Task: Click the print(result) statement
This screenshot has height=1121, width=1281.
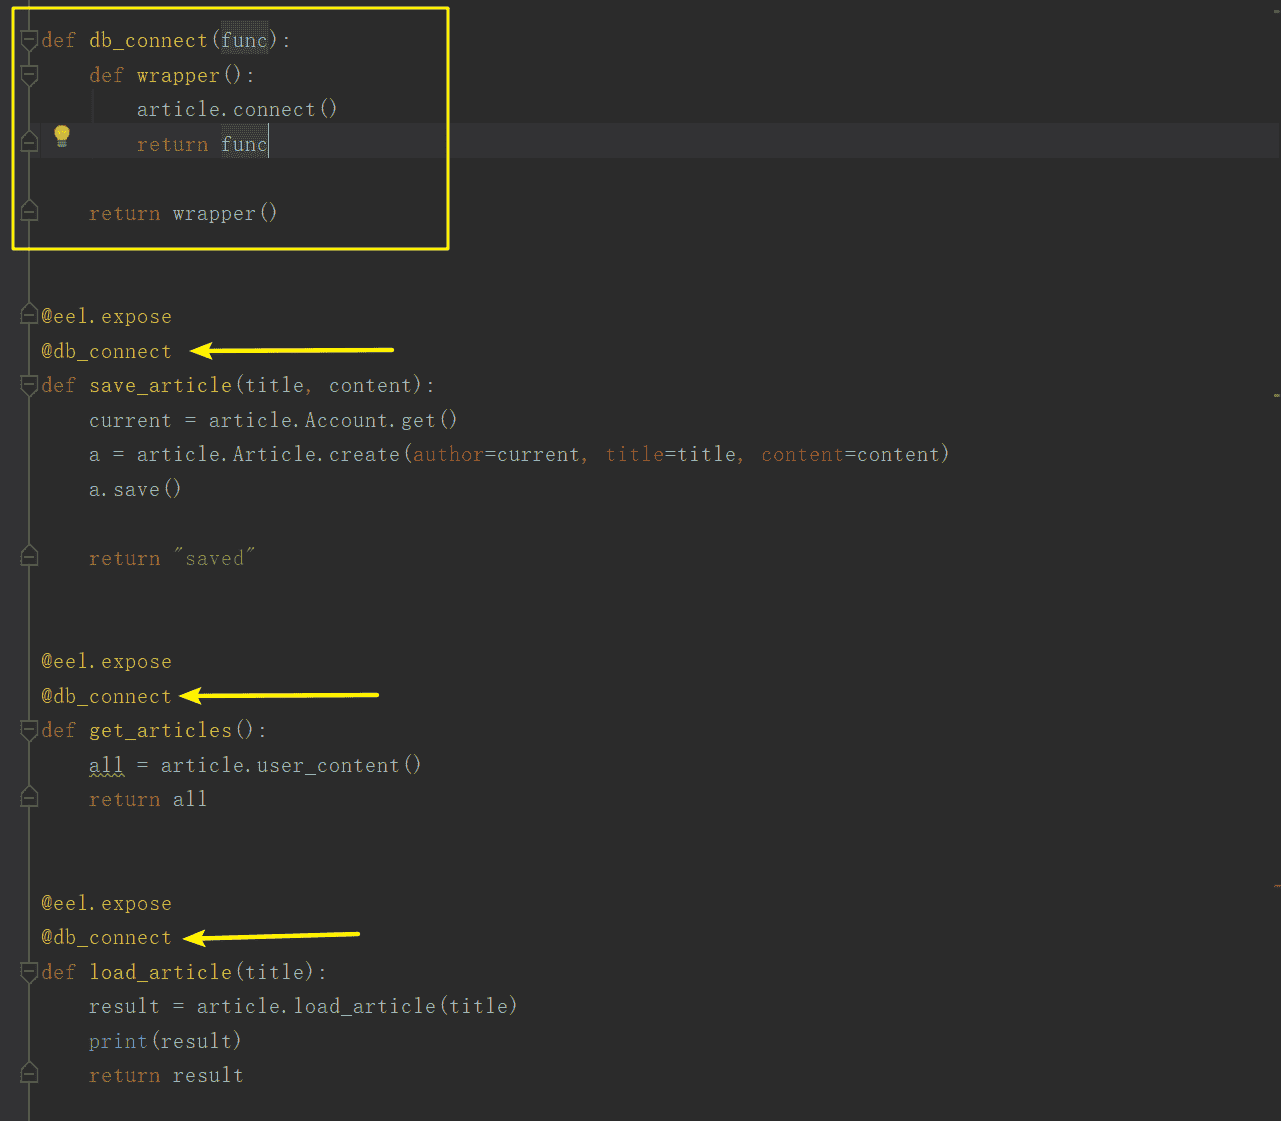Action: pos(165,1041)
